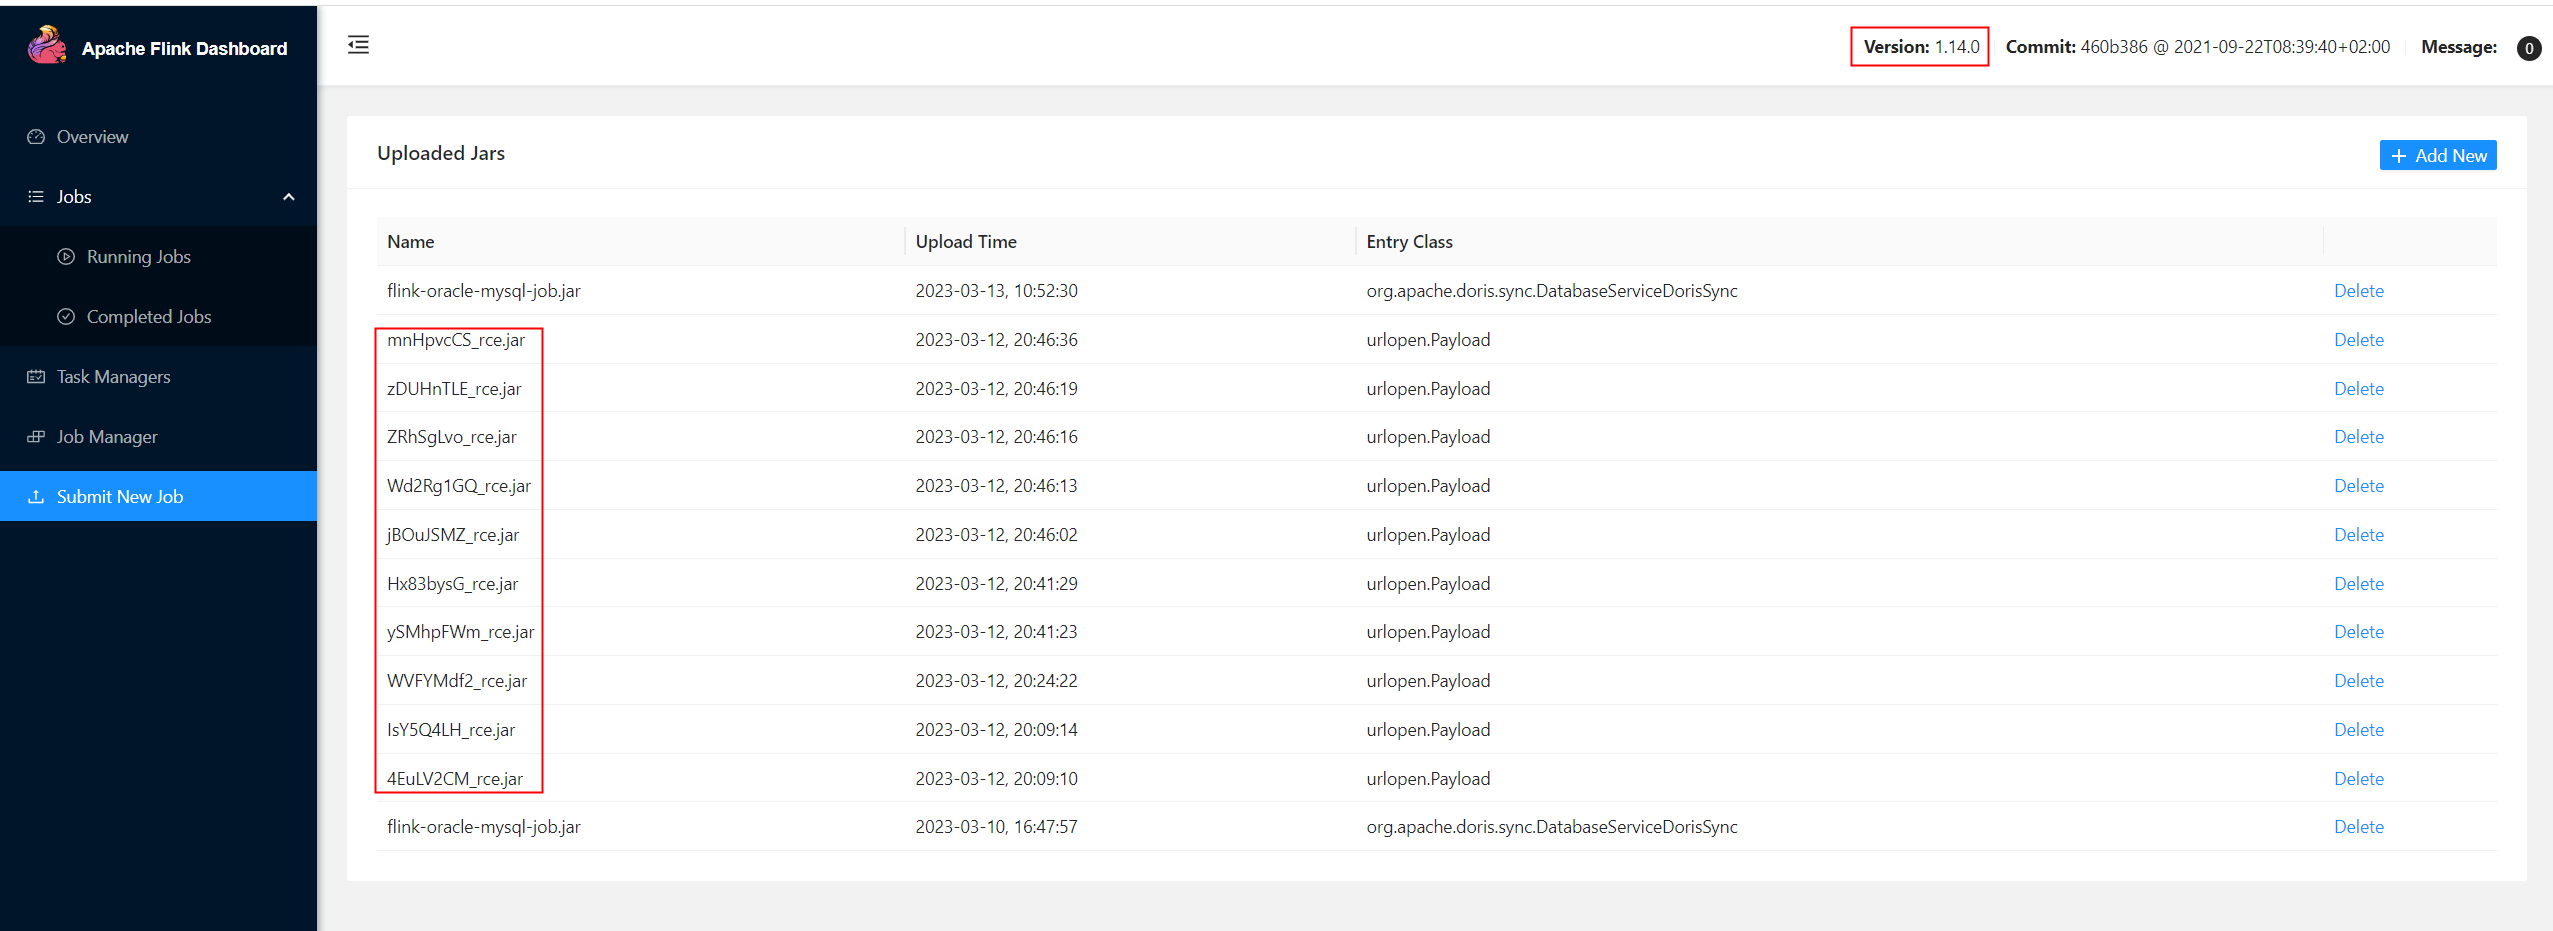Delete the IsY5Q4LH_rce.jar entry
The width and height of the screenshot is (2553, 931).
(x=2359, y=730)
